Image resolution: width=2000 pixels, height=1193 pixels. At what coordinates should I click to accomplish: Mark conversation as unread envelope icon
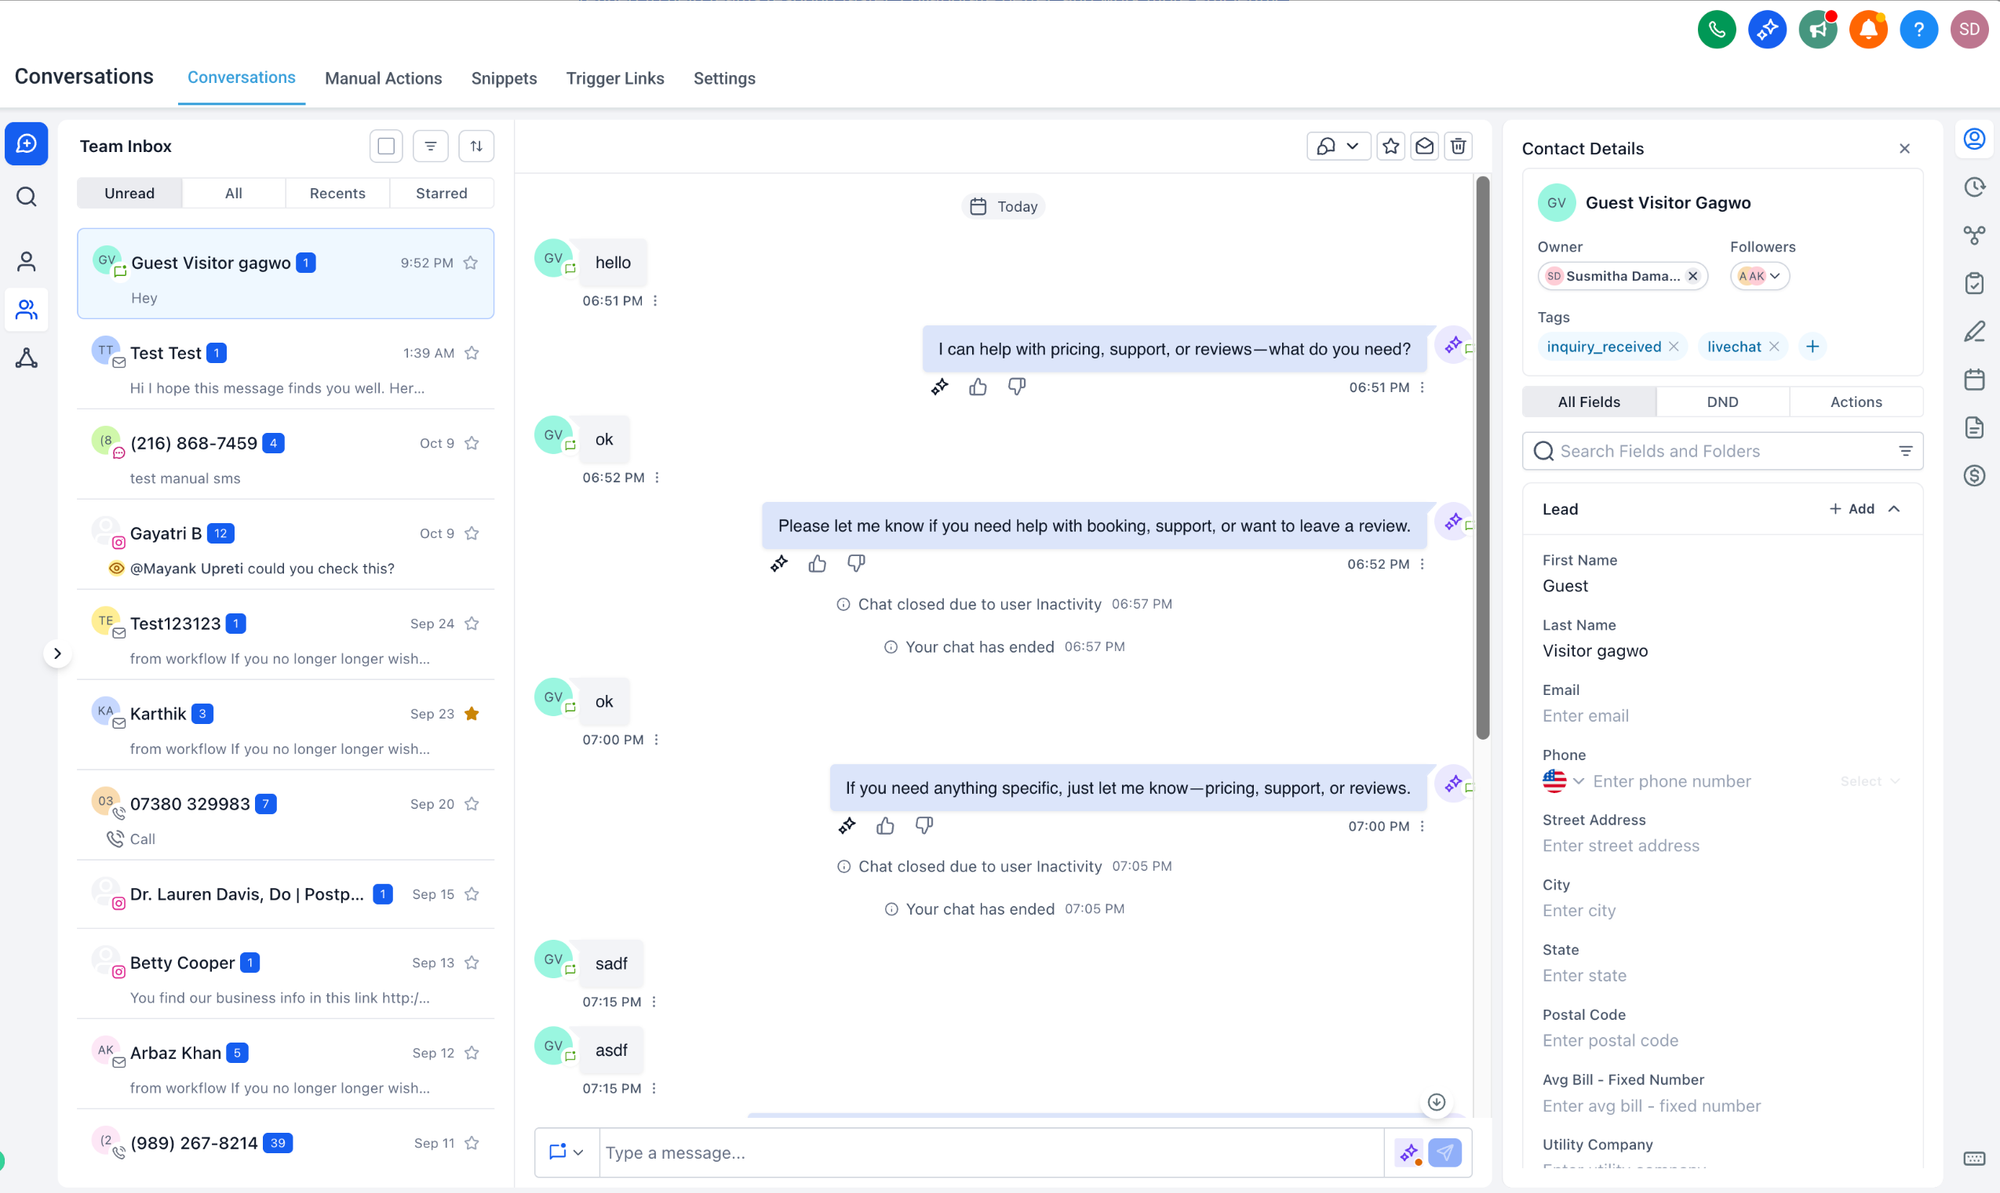(1424, 146)
